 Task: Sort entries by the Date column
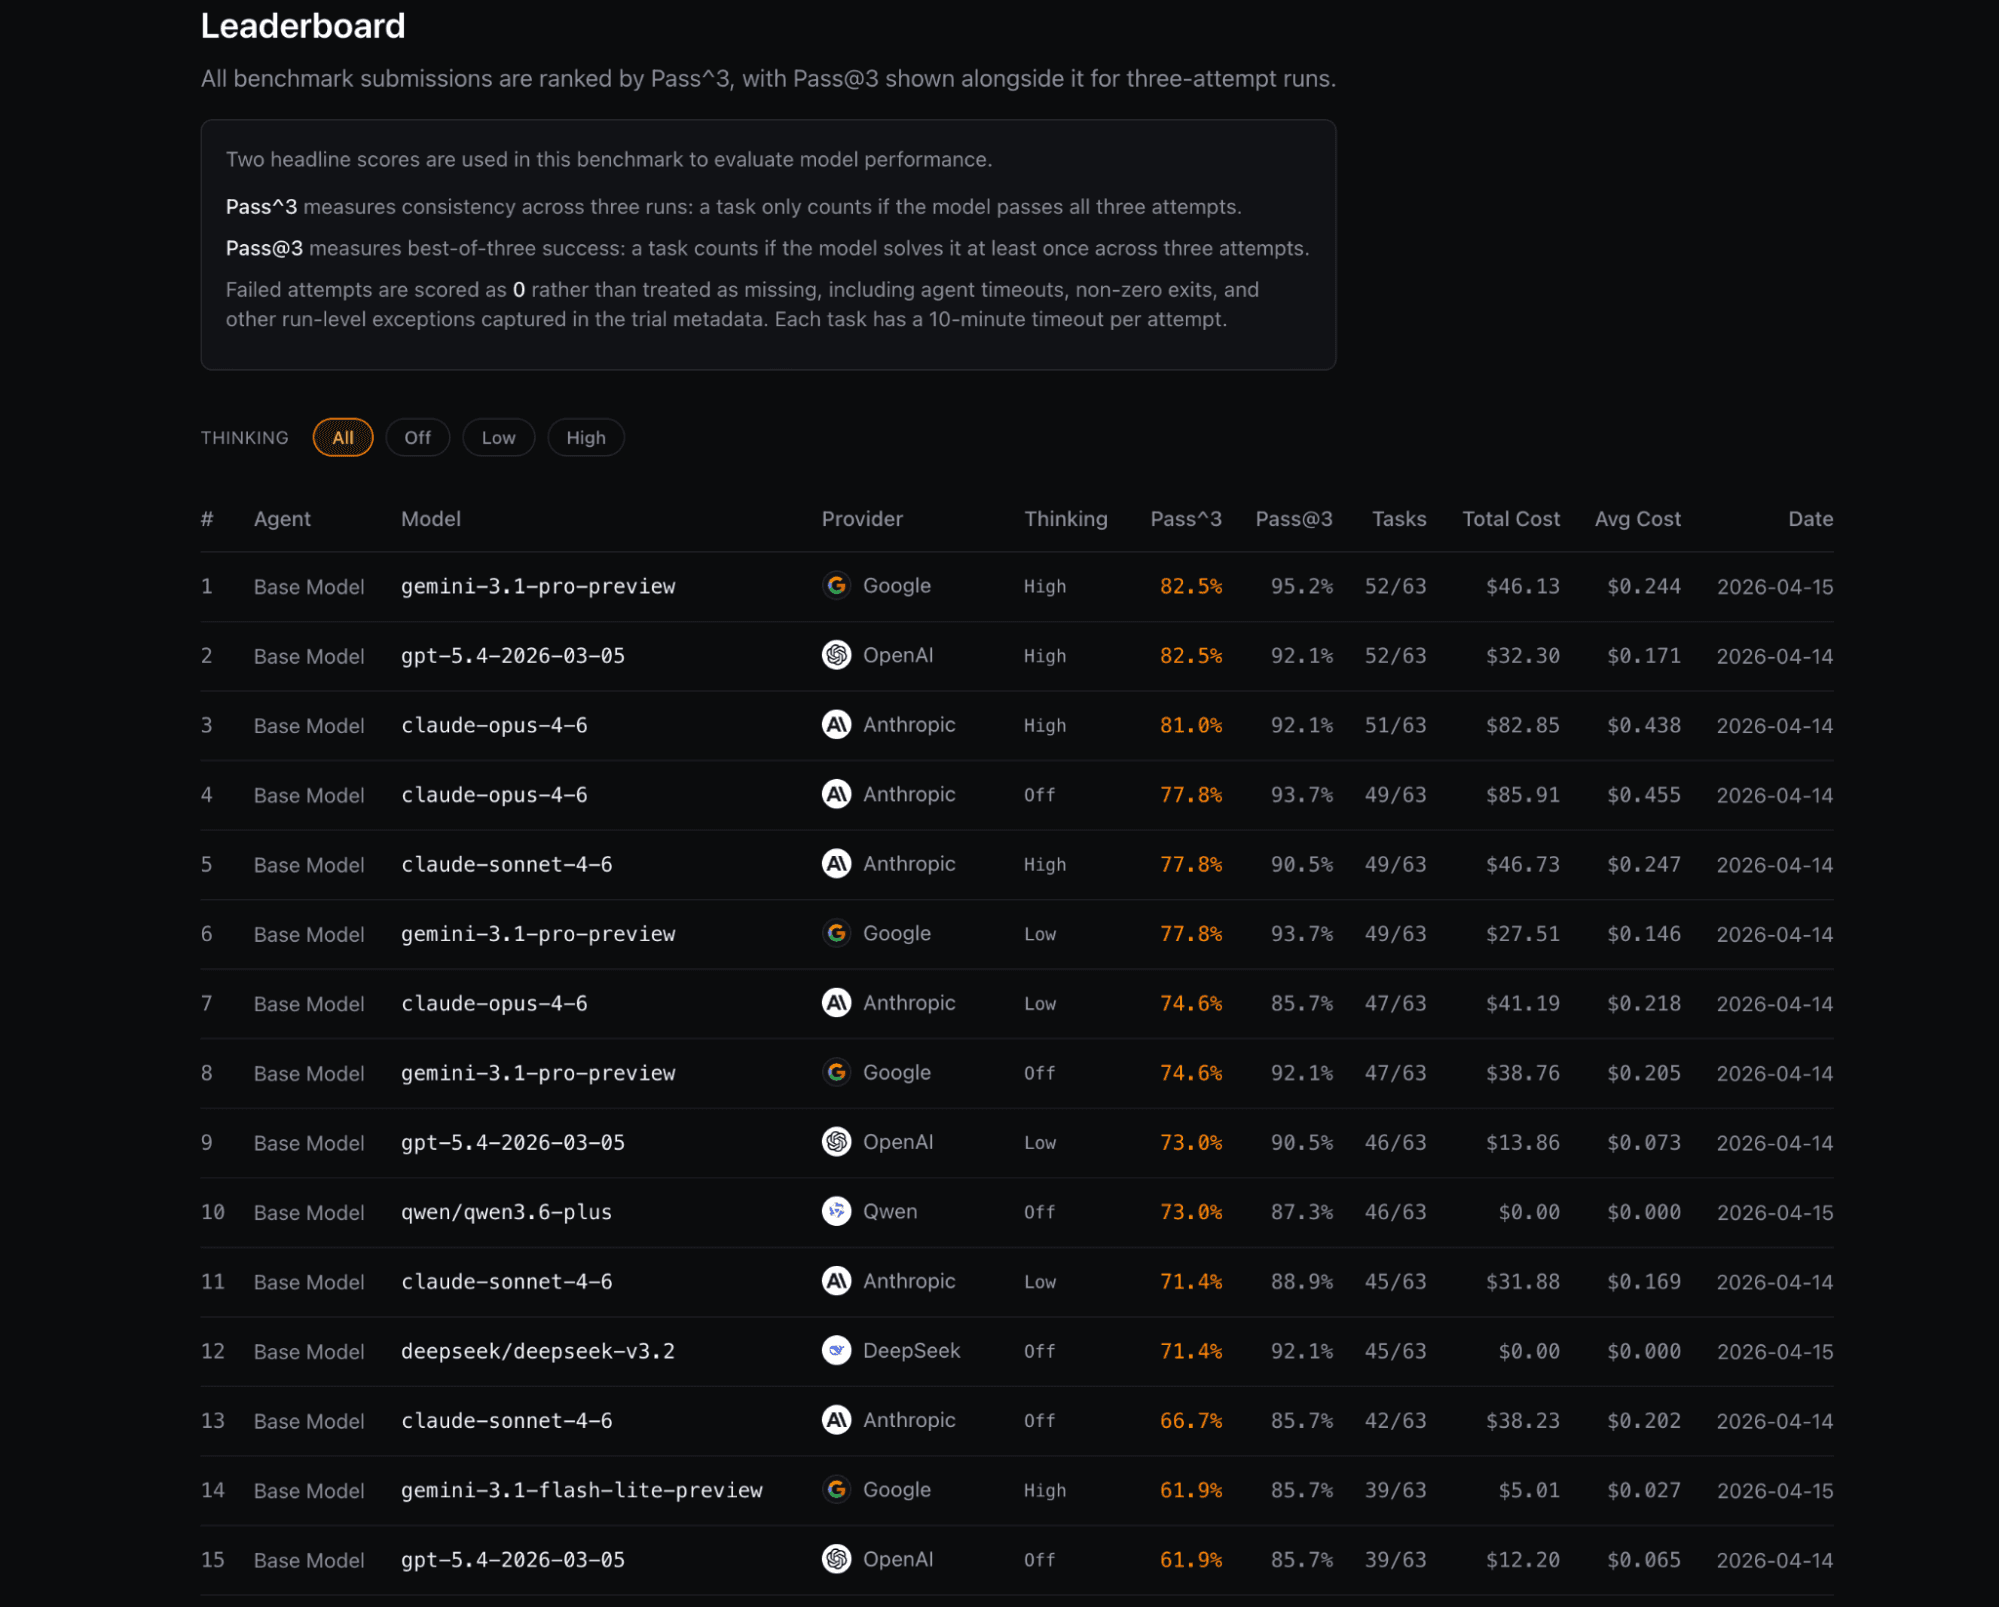coord(1810,519)
